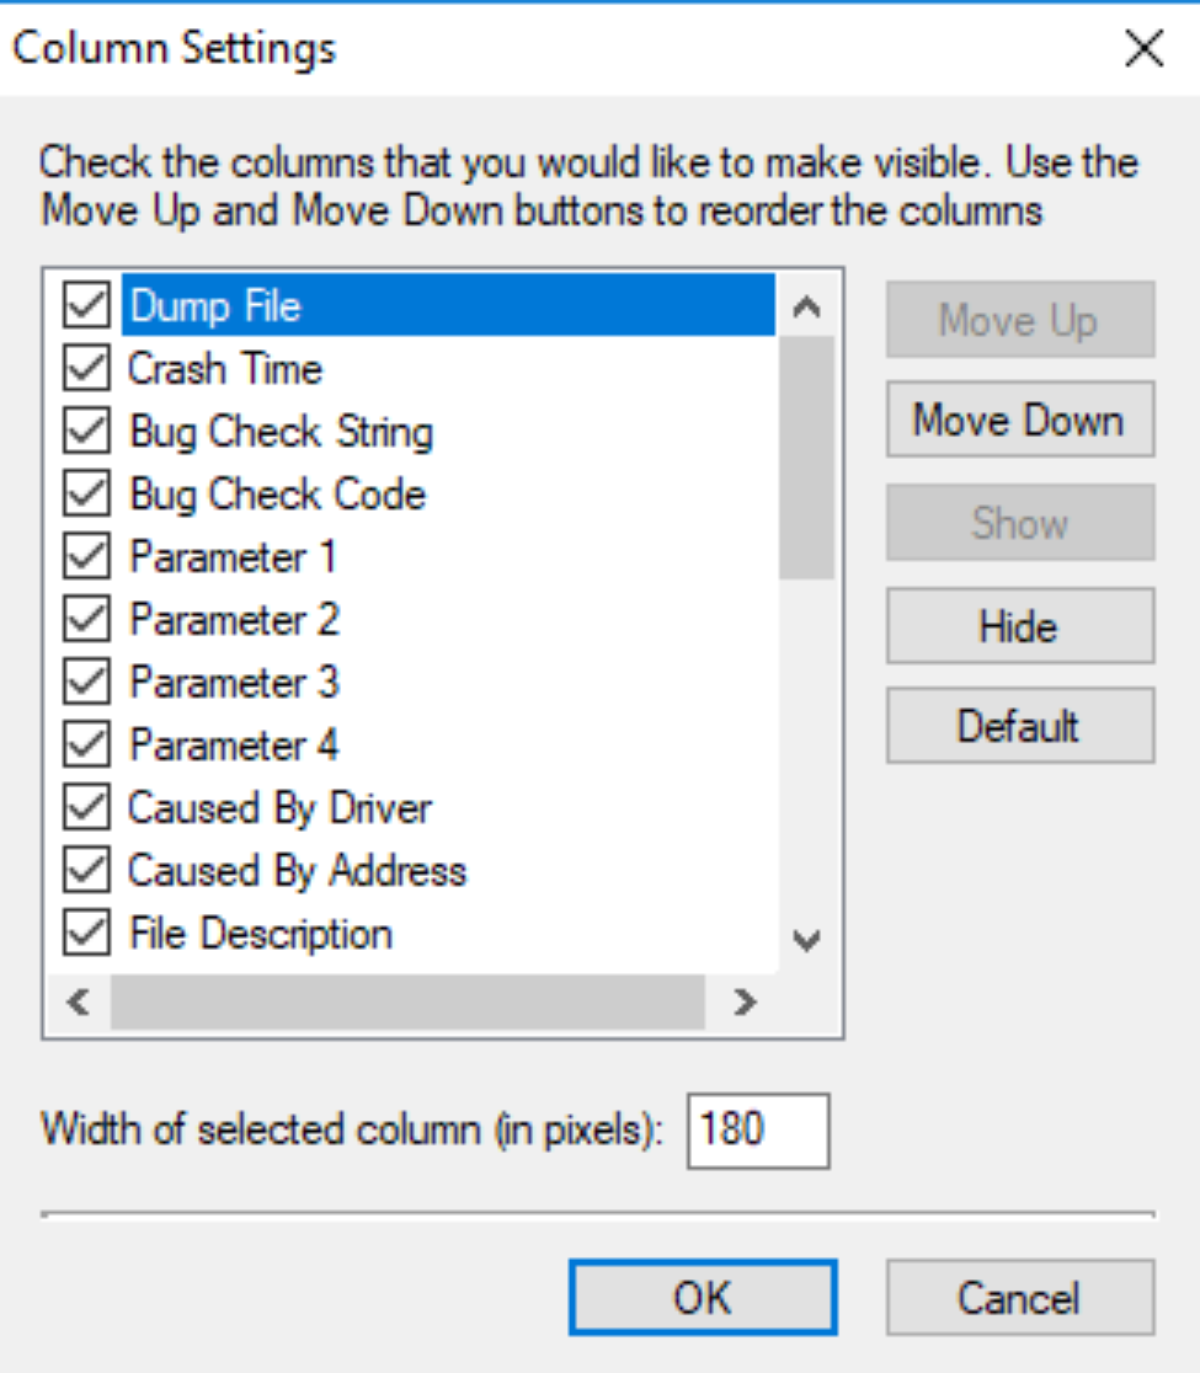Click the column width input field
Viewport: 1200px width, 1373px height.
click(757, 1130)
